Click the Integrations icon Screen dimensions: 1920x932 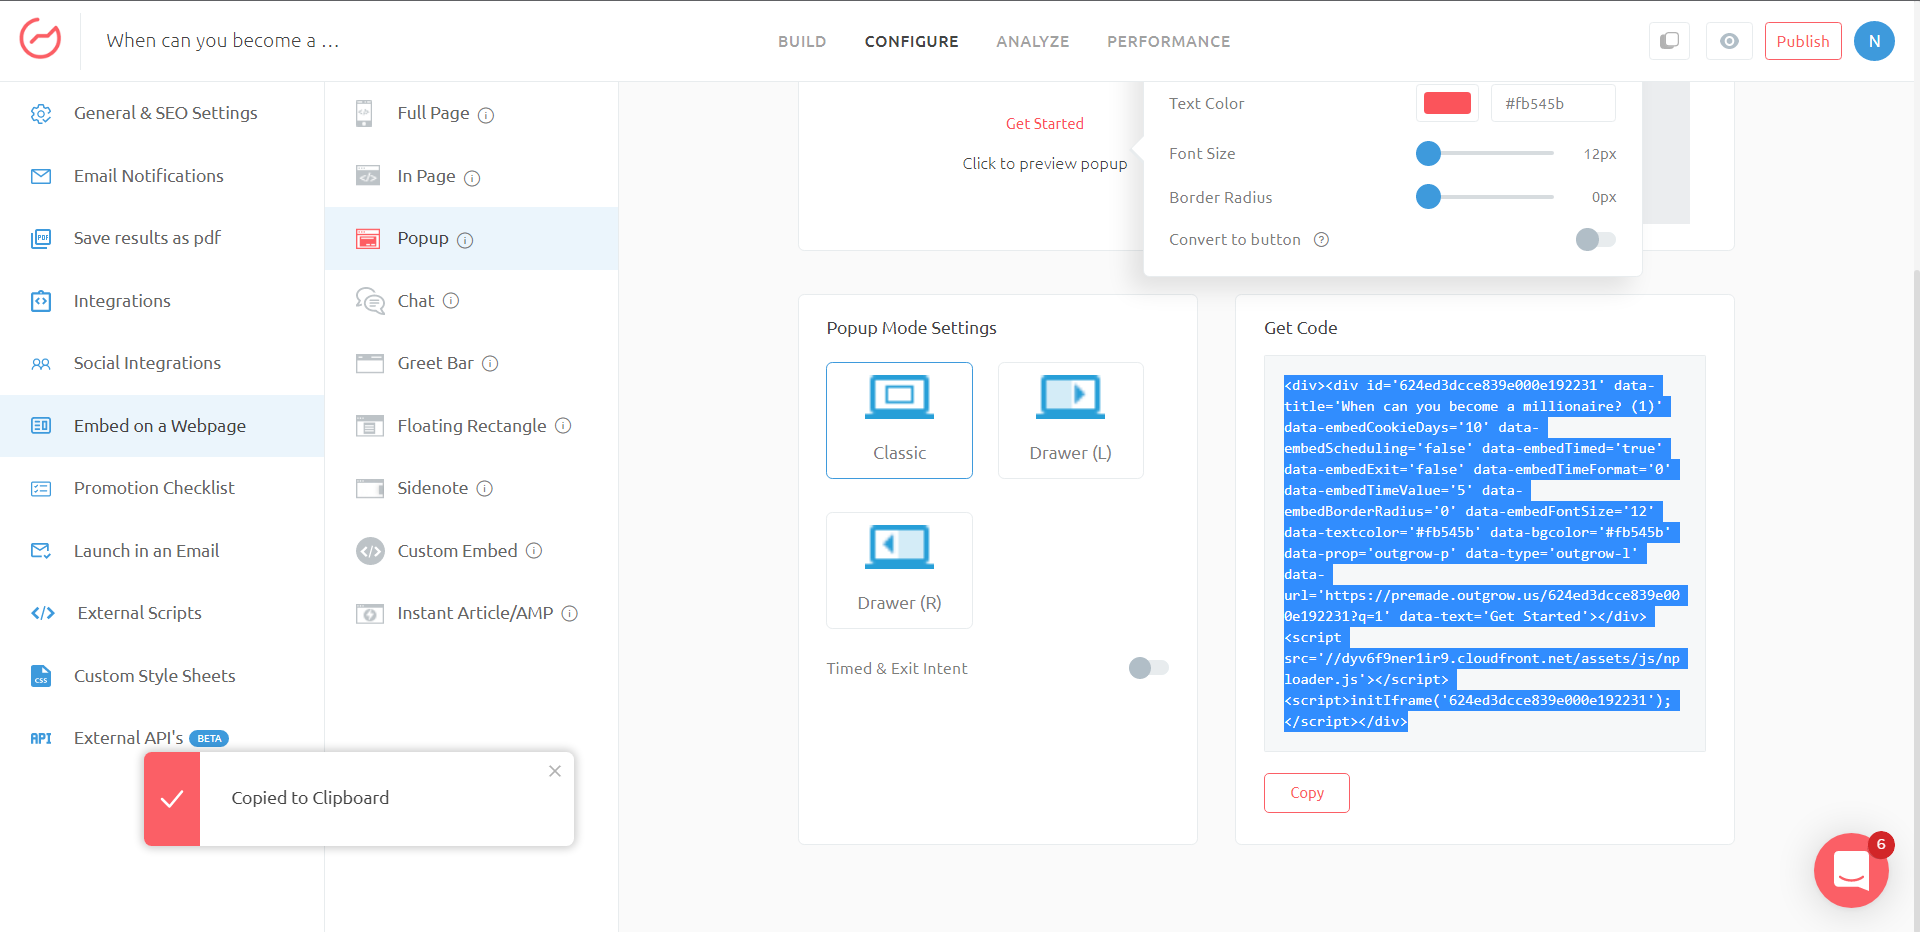(41, 301)
